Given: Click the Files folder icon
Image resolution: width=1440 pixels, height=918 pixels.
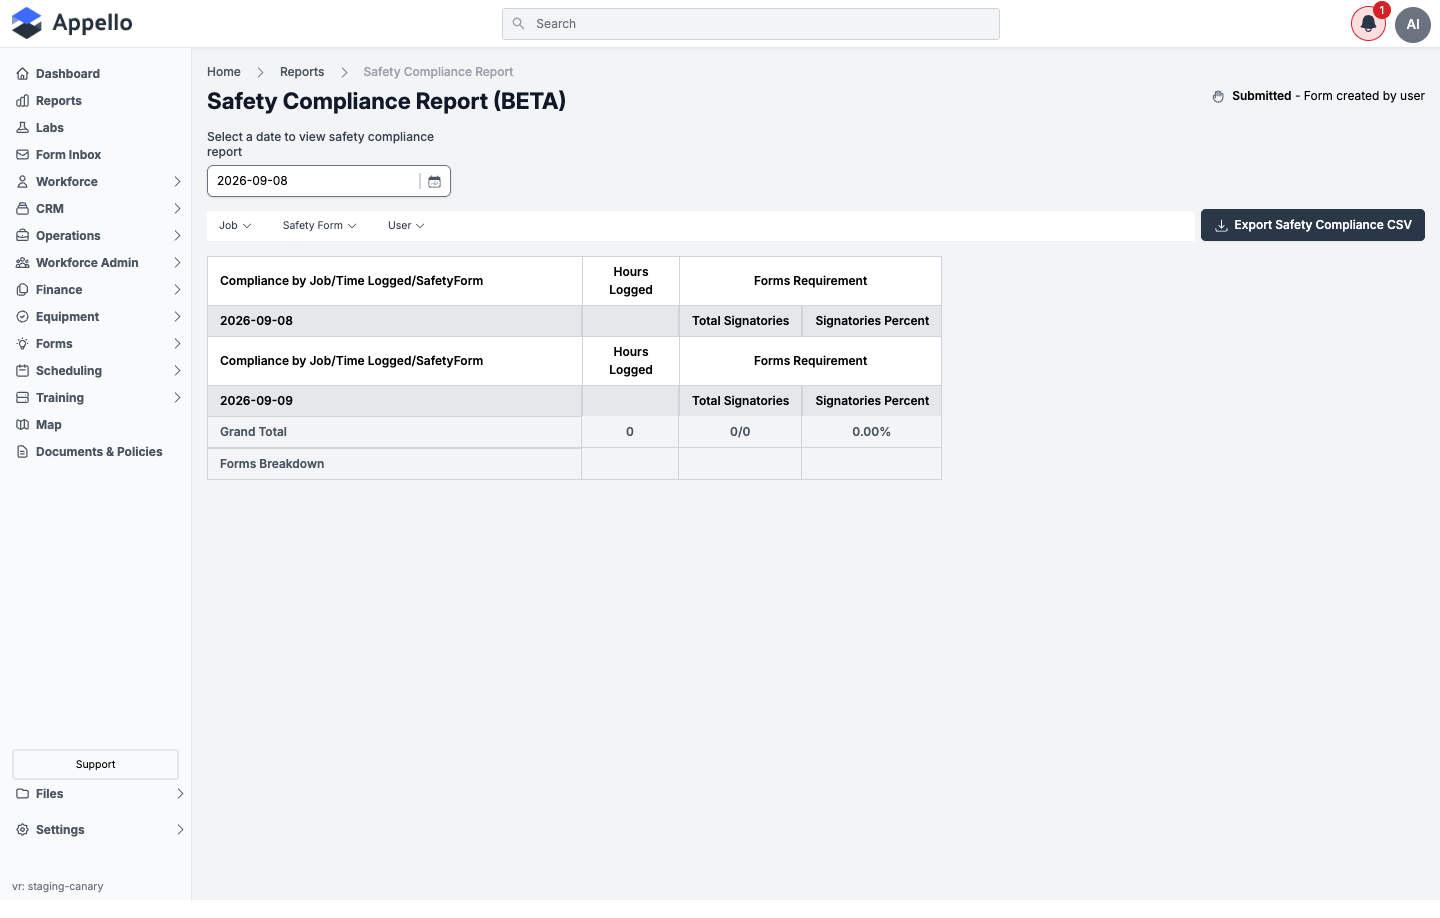Looking at the screenshot, I should (x=22, y=794).
